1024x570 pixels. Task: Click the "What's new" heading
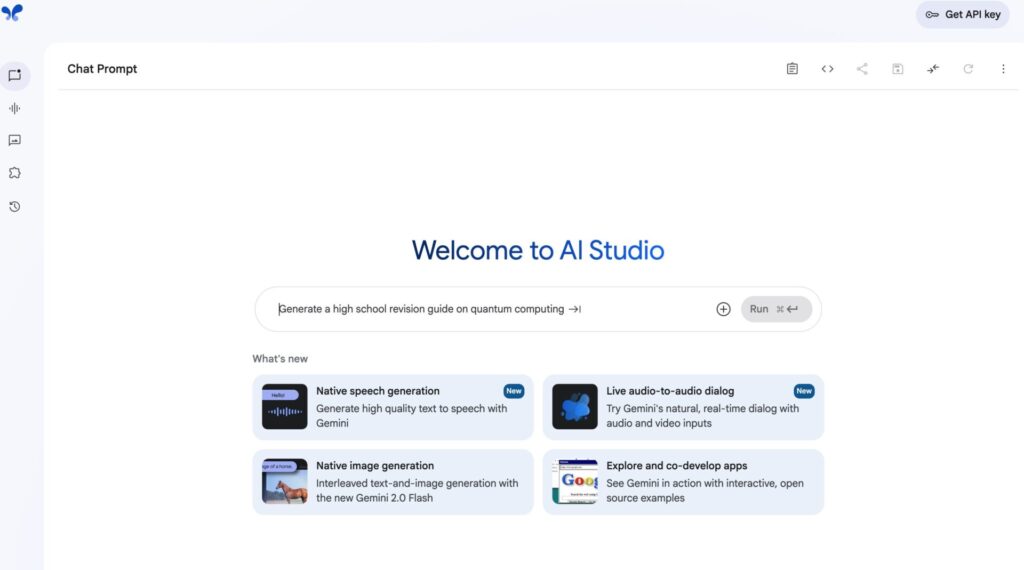(x=280, y=358)
